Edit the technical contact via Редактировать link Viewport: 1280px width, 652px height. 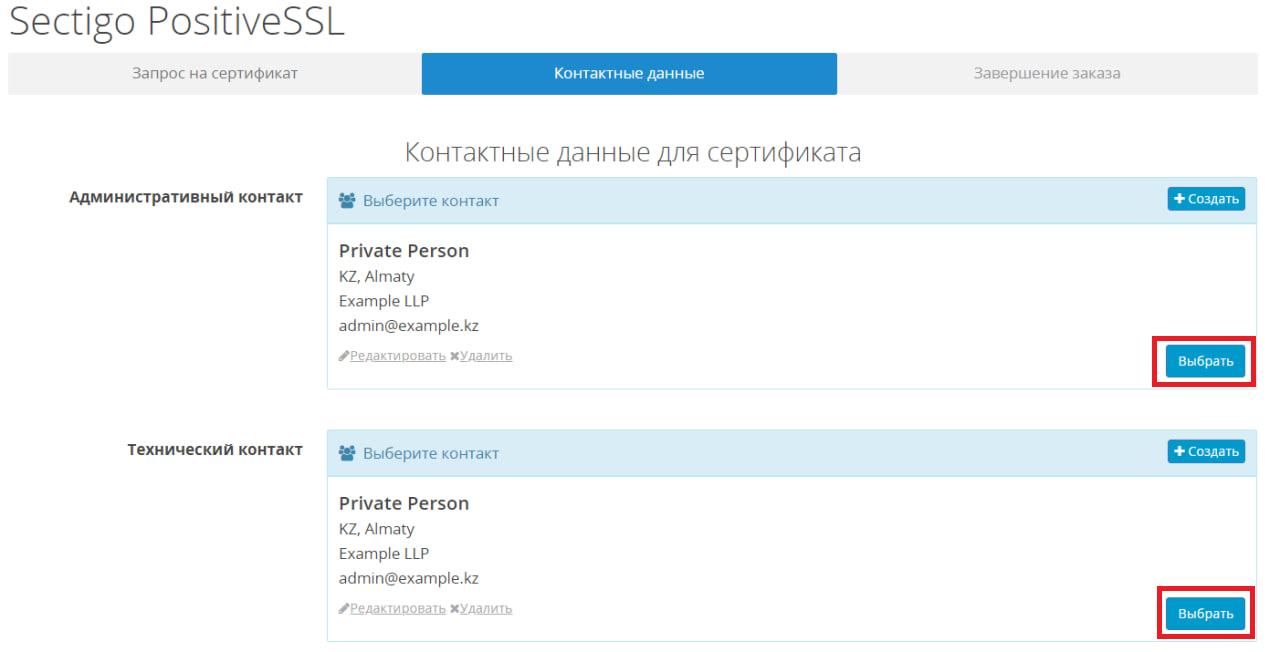[398, 609]
